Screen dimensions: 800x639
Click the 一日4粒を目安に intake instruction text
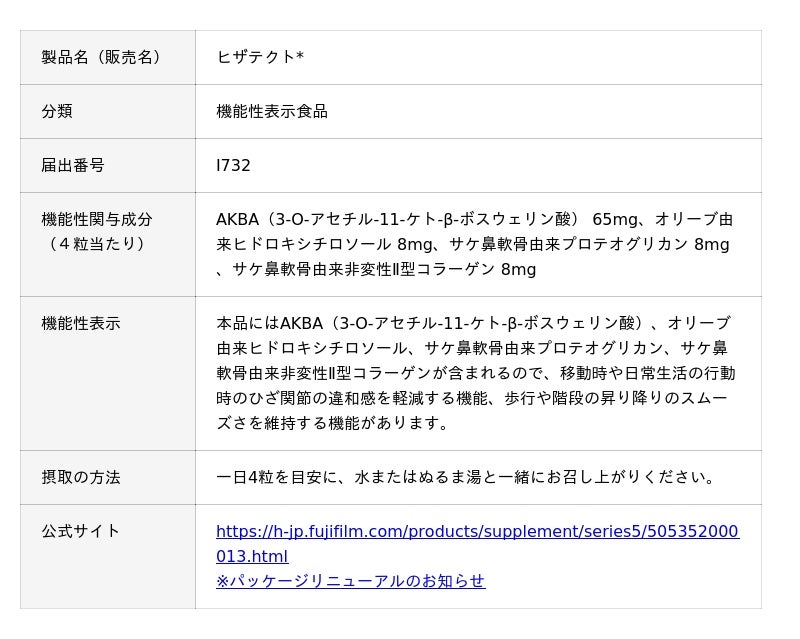click(467, 477)
